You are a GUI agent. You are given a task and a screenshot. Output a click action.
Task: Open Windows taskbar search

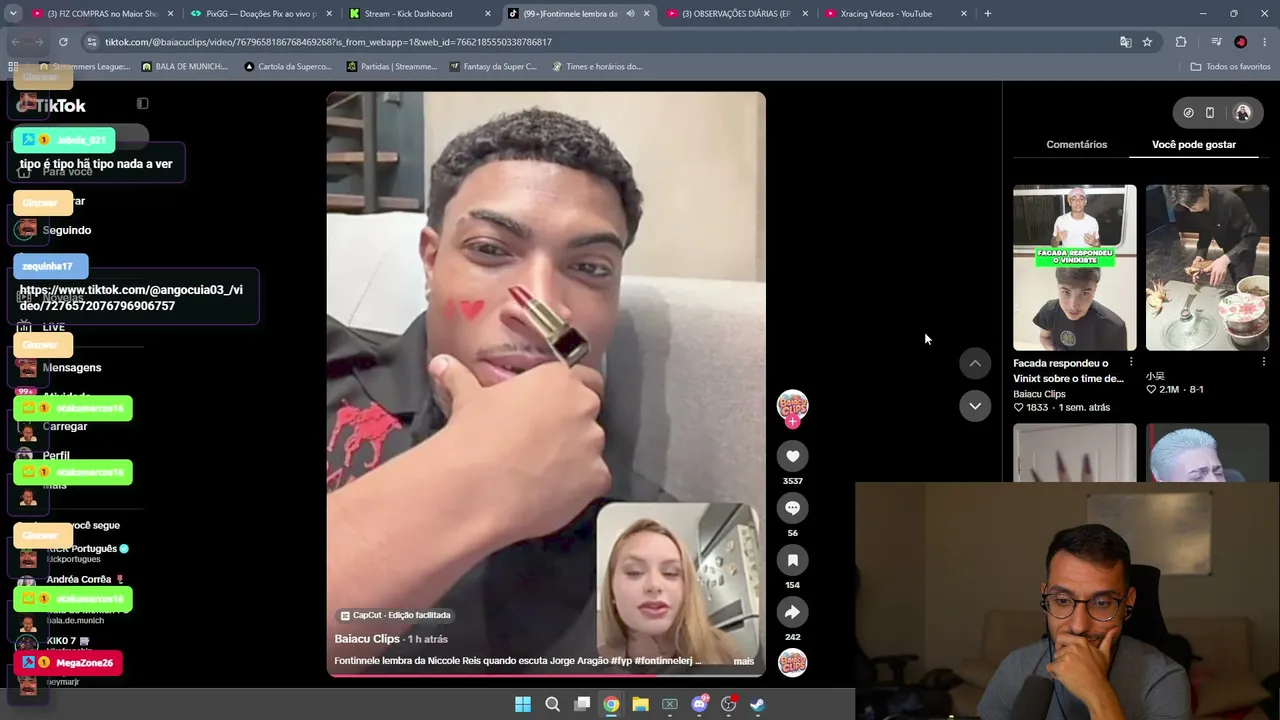click(552, 704)
